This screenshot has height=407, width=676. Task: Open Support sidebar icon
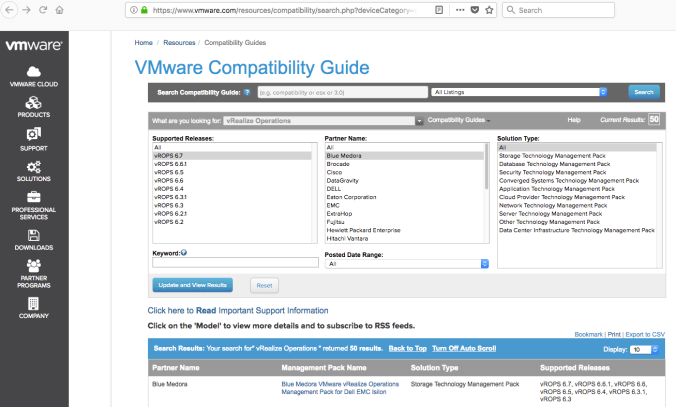coord(34,139)
